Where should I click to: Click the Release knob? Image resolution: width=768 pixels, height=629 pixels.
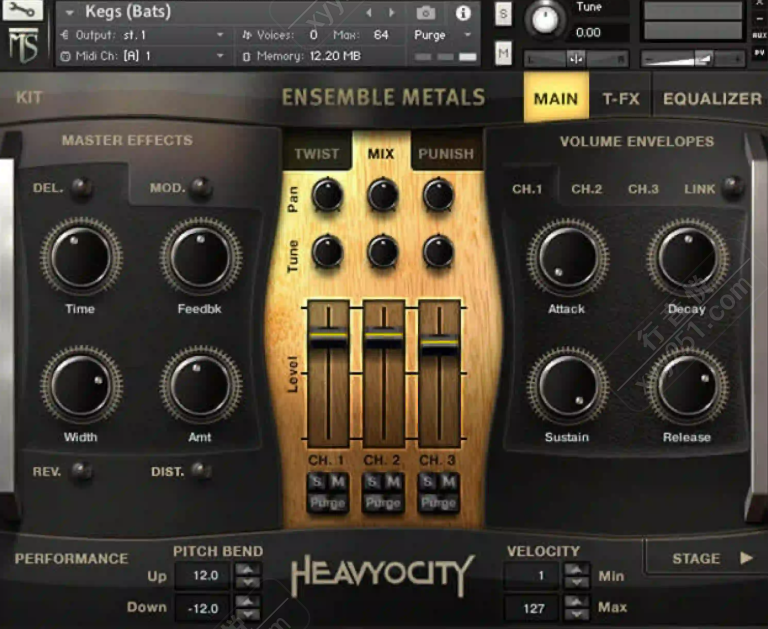click(688, 387)
